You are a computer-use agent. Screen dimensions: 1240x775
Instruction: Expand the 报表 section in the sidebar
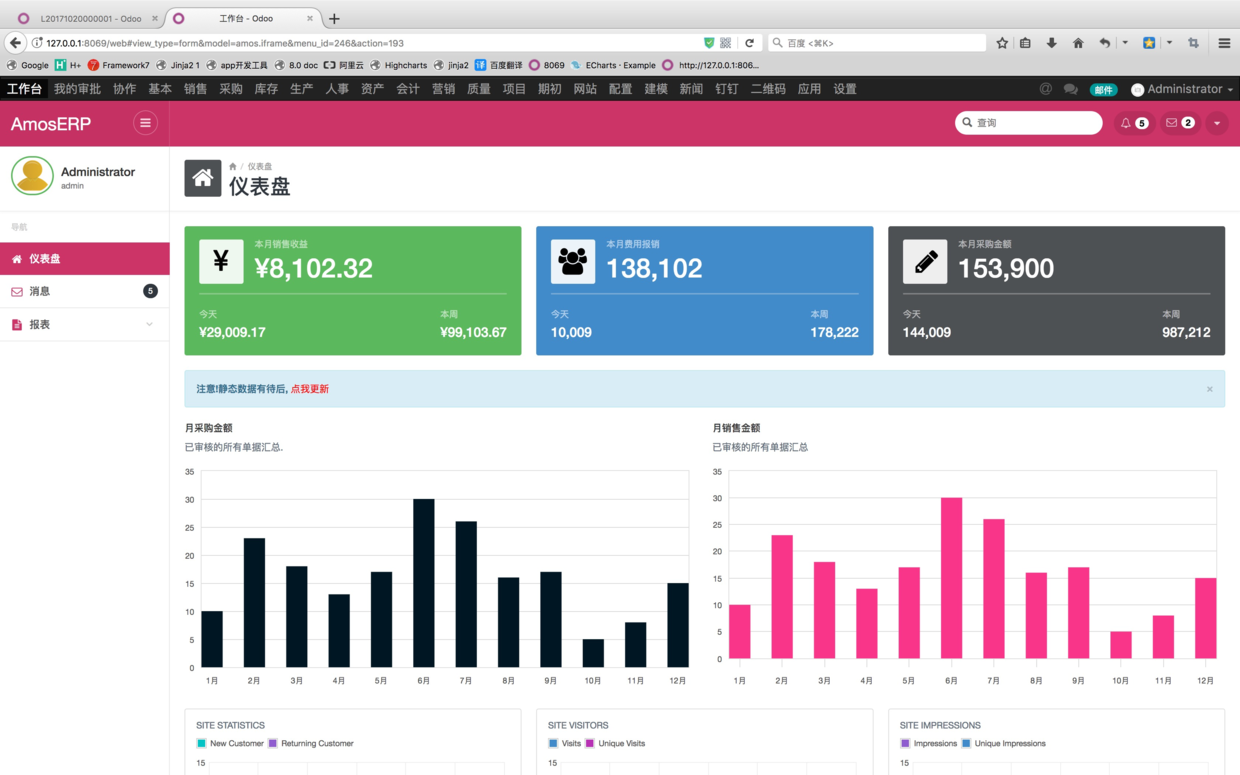(85, 324)
